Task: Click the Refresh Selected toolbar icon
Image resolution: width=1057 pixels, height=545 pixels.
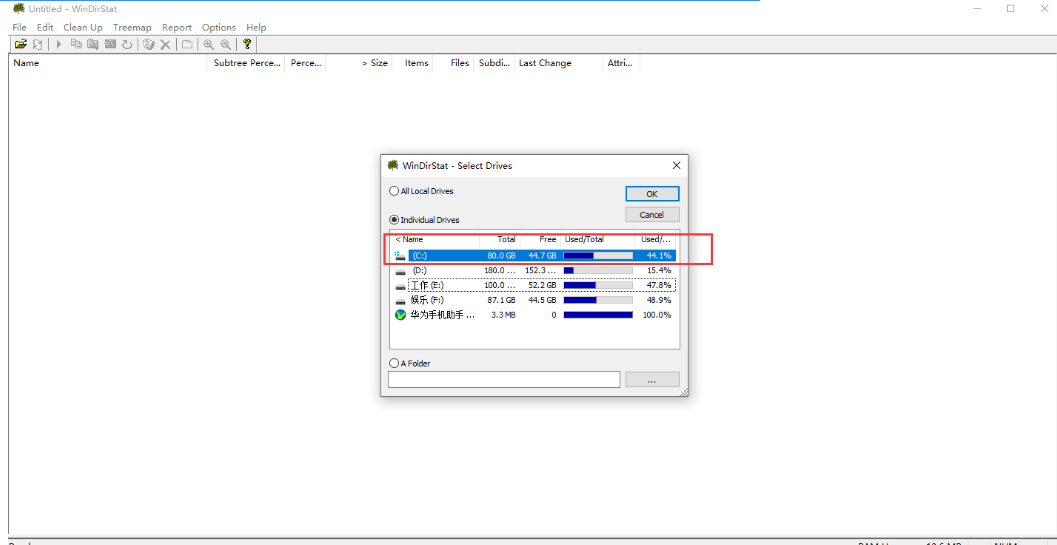Action: [127, 44]
